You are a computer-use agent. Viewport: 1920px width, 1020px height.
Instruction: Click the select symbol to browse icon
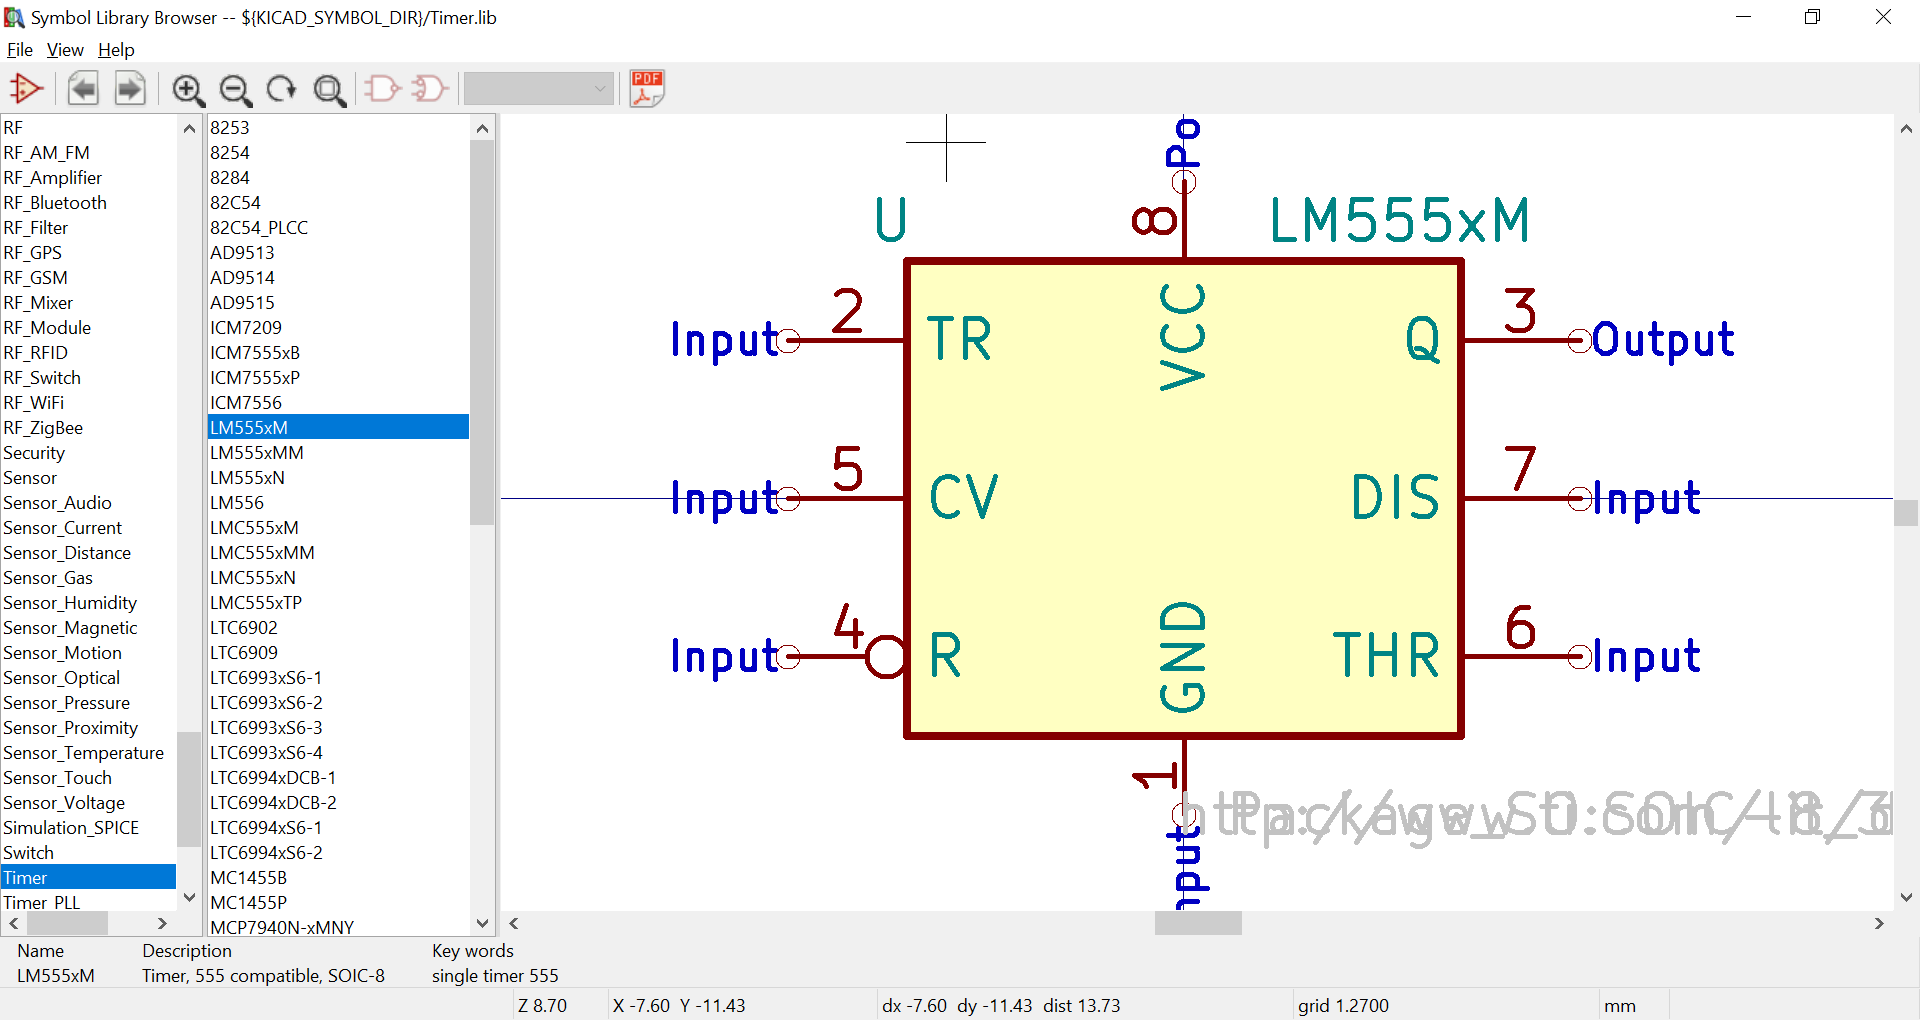click(x=27, y=90)
